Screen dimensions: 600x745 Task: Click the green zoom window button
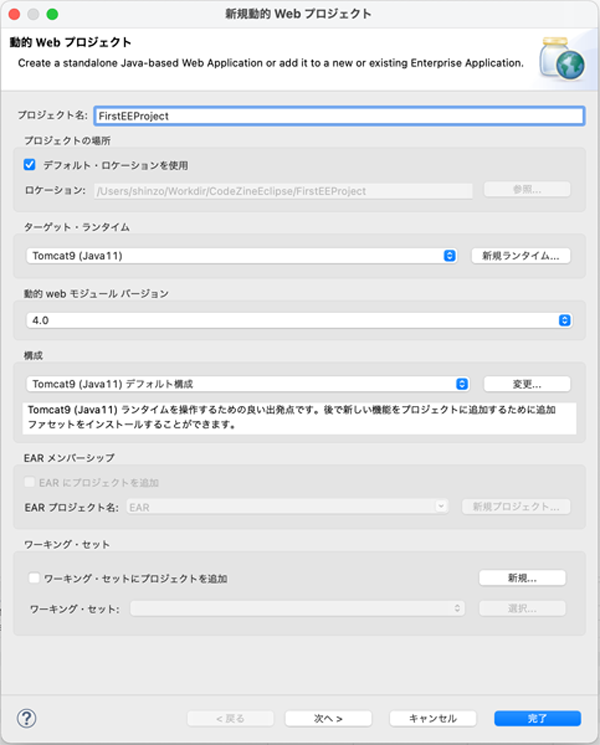(x=52, y=14)
